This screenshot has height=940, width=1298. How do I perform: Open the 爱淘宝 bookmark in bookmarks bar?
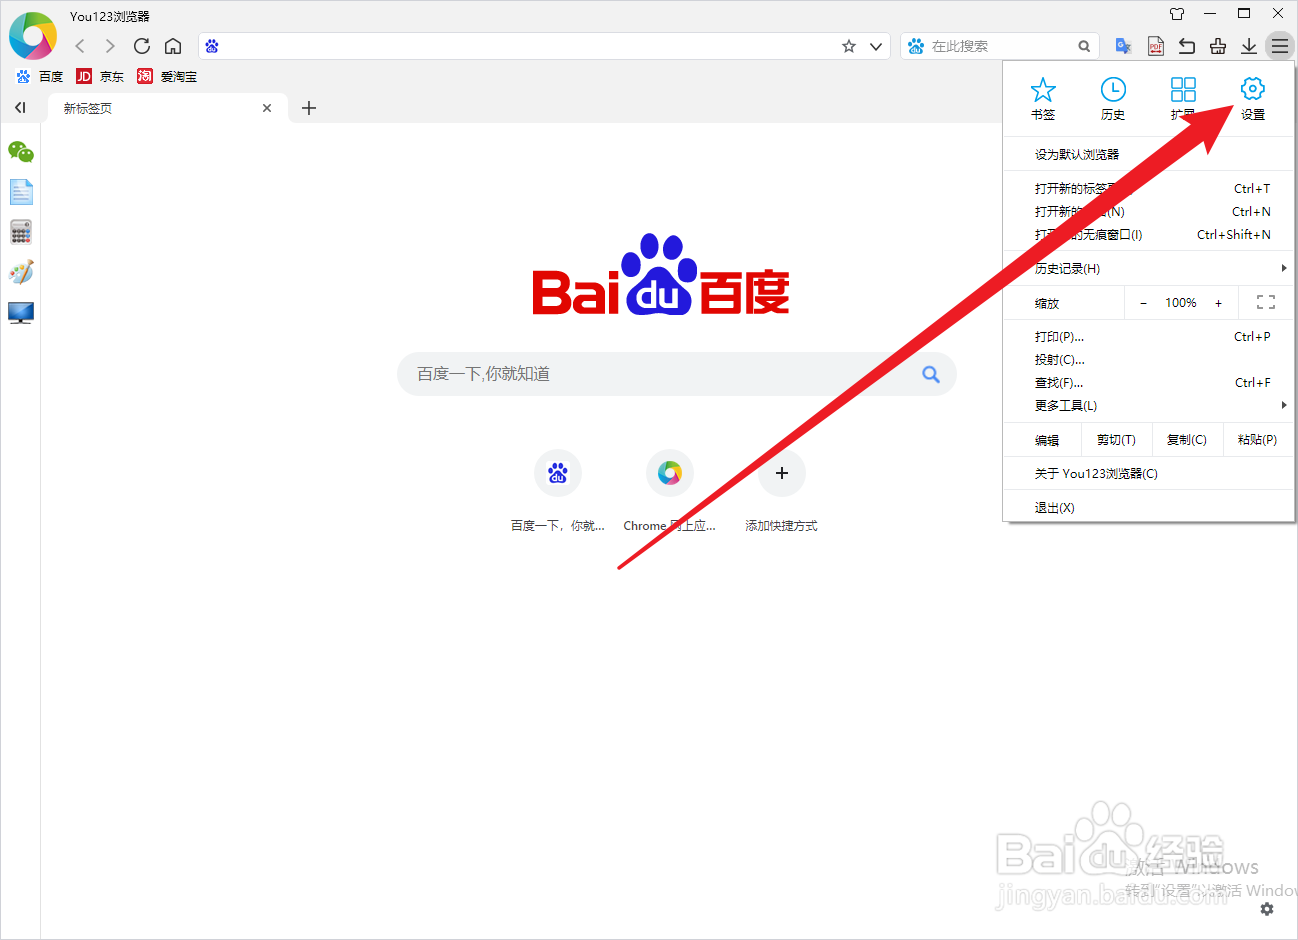click(x=167, y=76)
